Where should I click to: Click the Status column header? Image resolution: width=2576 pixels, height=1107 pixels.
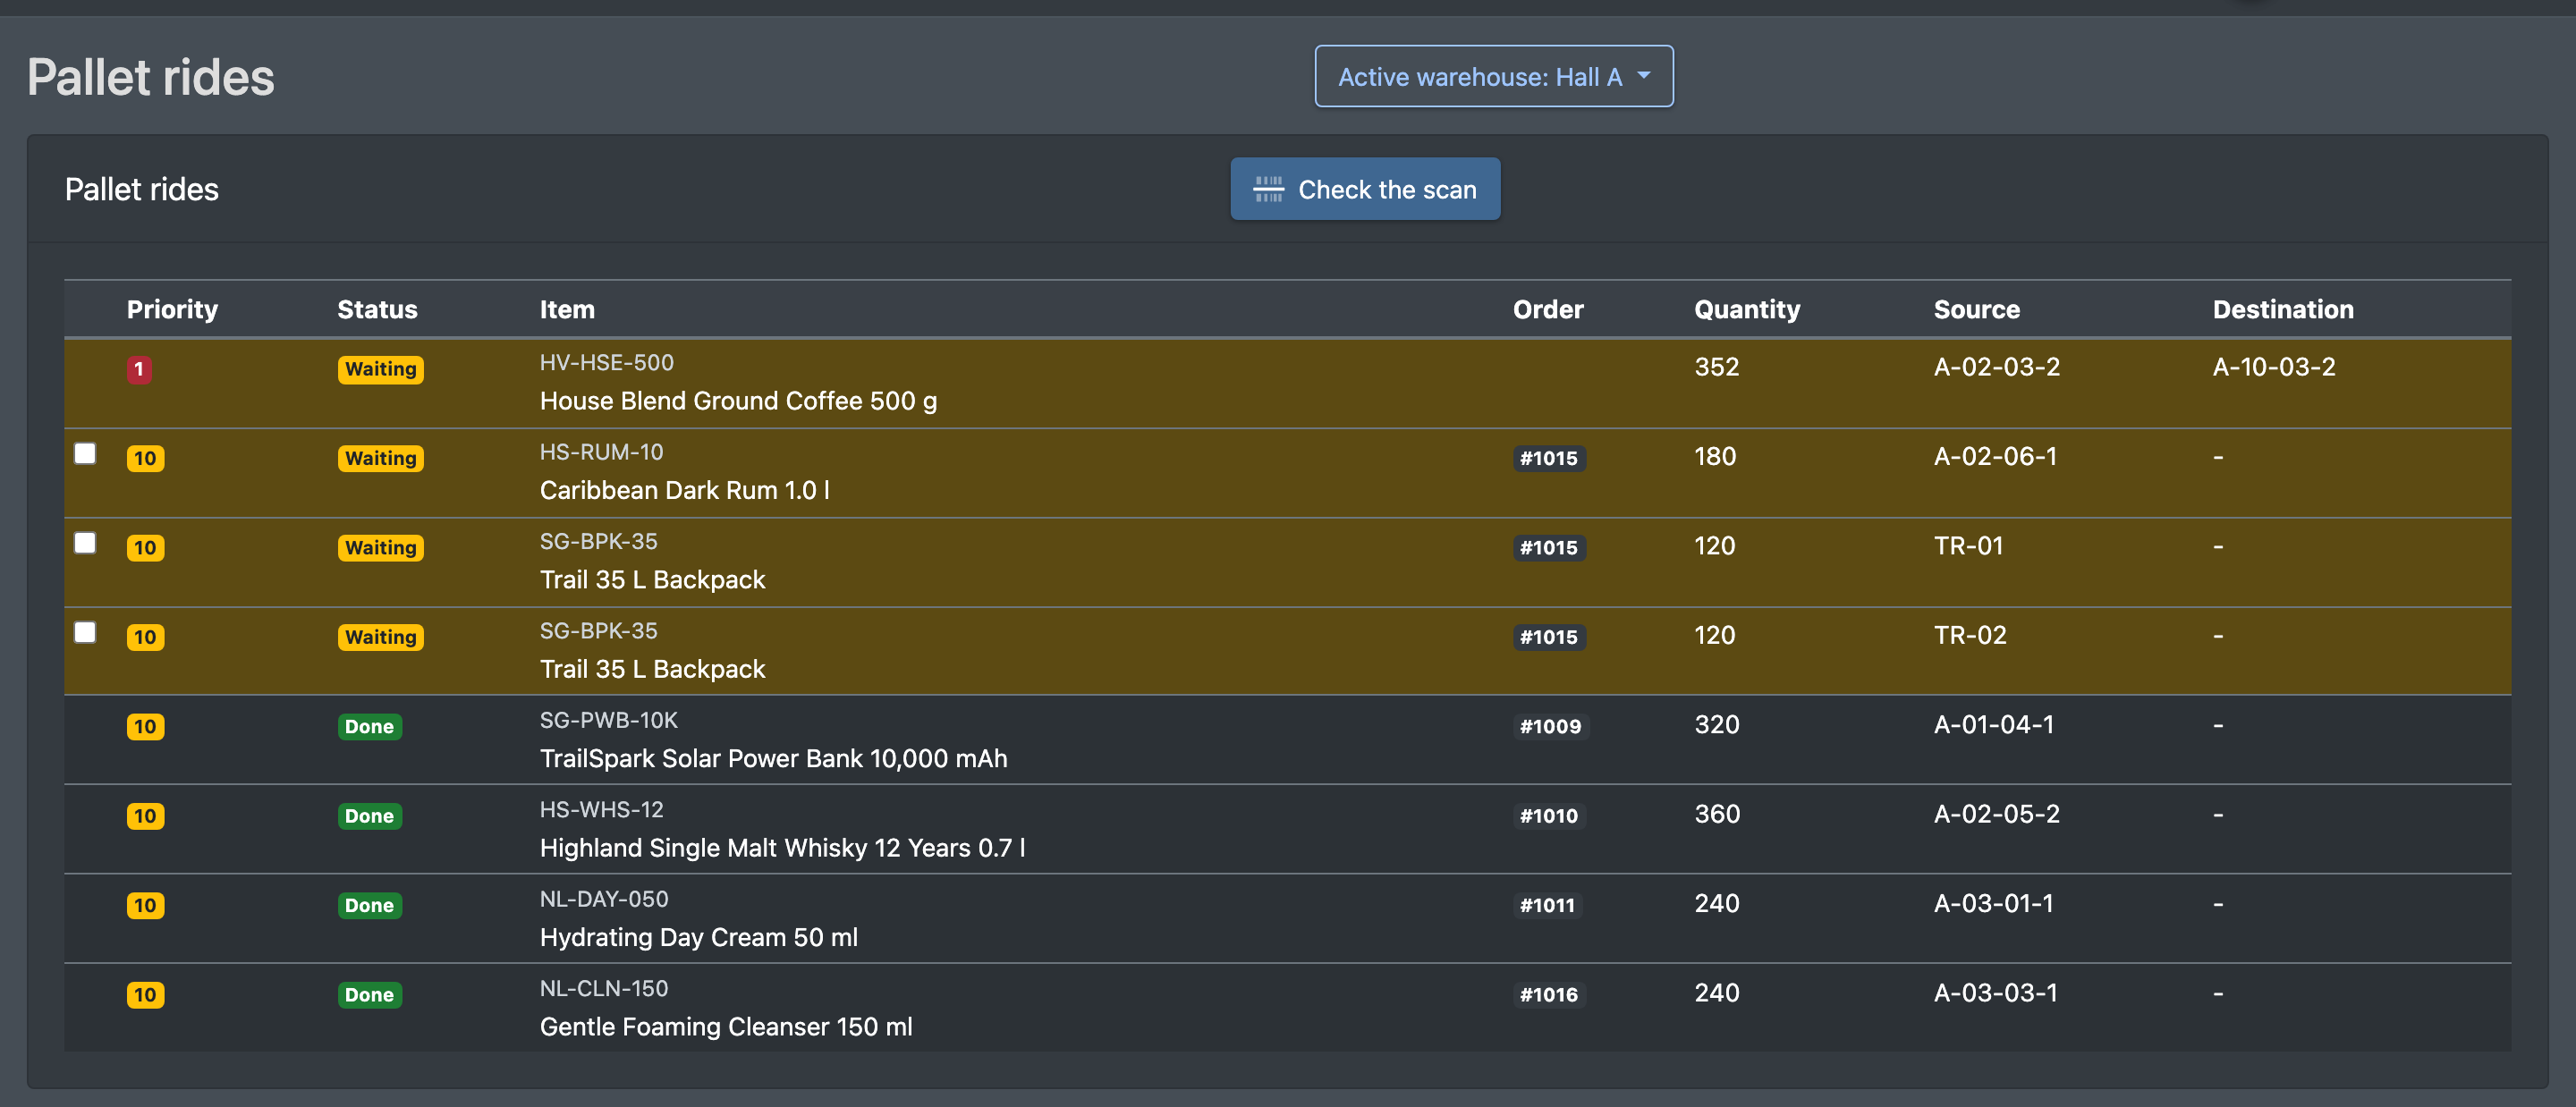point(377,309)
